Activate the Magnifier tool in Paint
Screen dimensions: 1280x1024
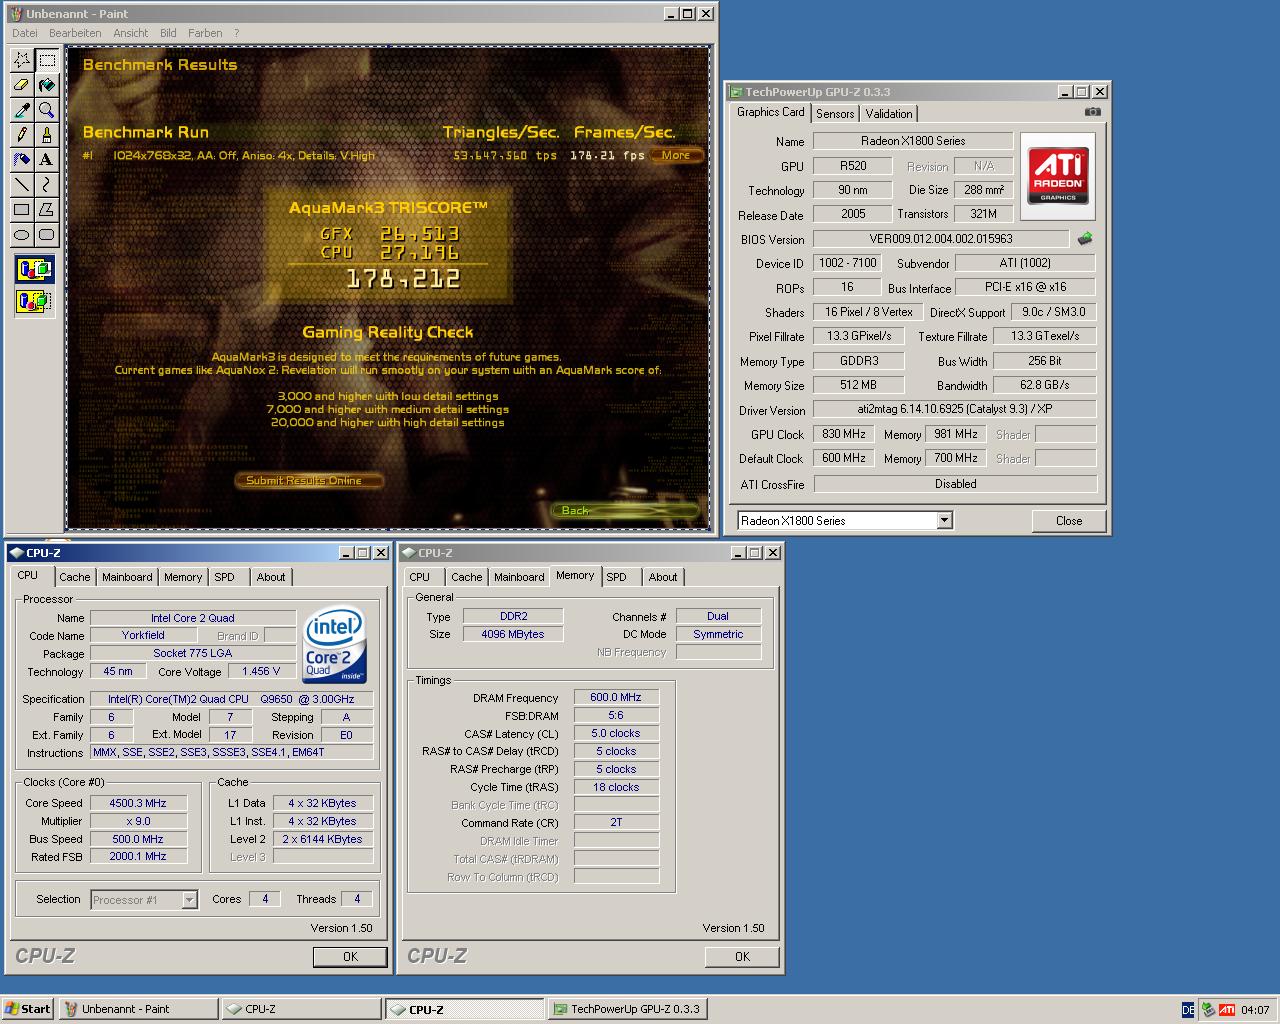click(46, 110)
